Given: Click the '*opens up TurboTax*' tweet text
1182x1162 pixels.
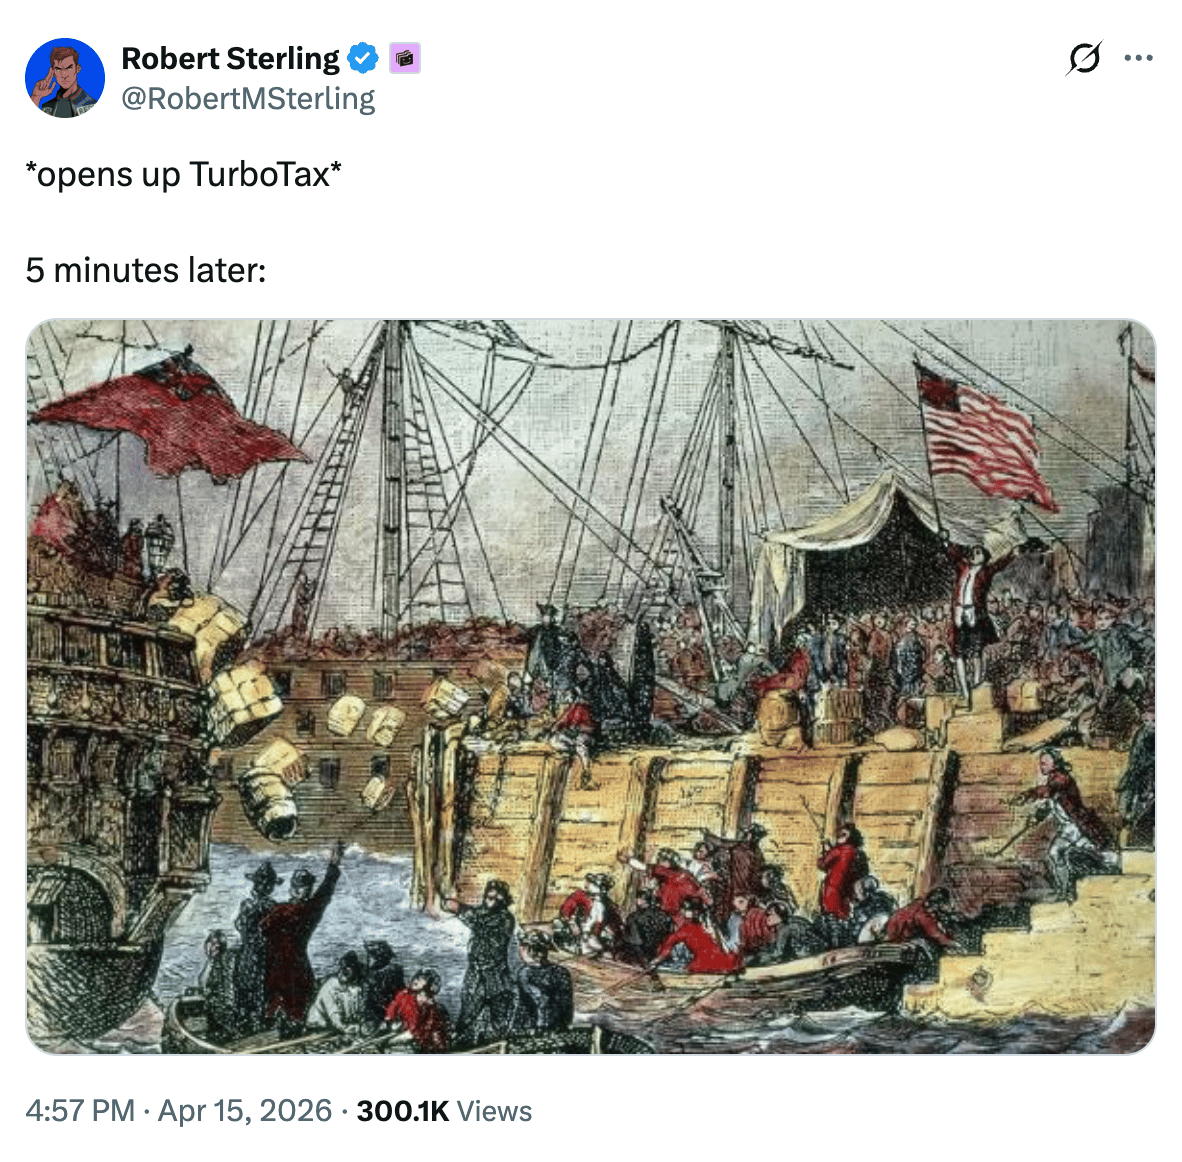Looking at the screenshot, I should [x=183, y=174].
